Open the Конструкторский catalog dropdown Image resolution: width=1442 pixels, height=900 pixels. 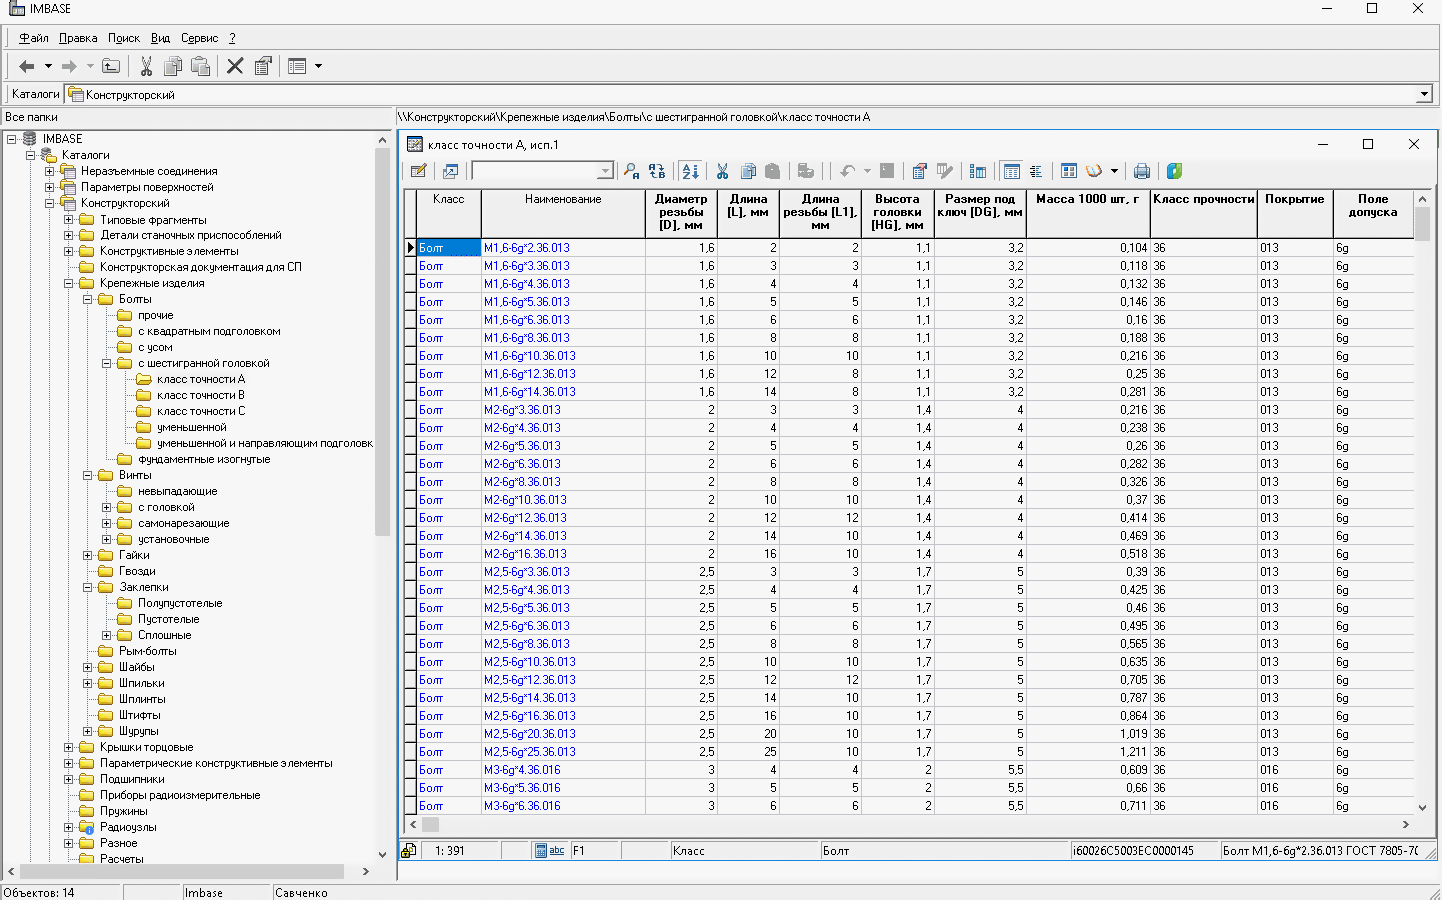click(x=1424, y=95)
